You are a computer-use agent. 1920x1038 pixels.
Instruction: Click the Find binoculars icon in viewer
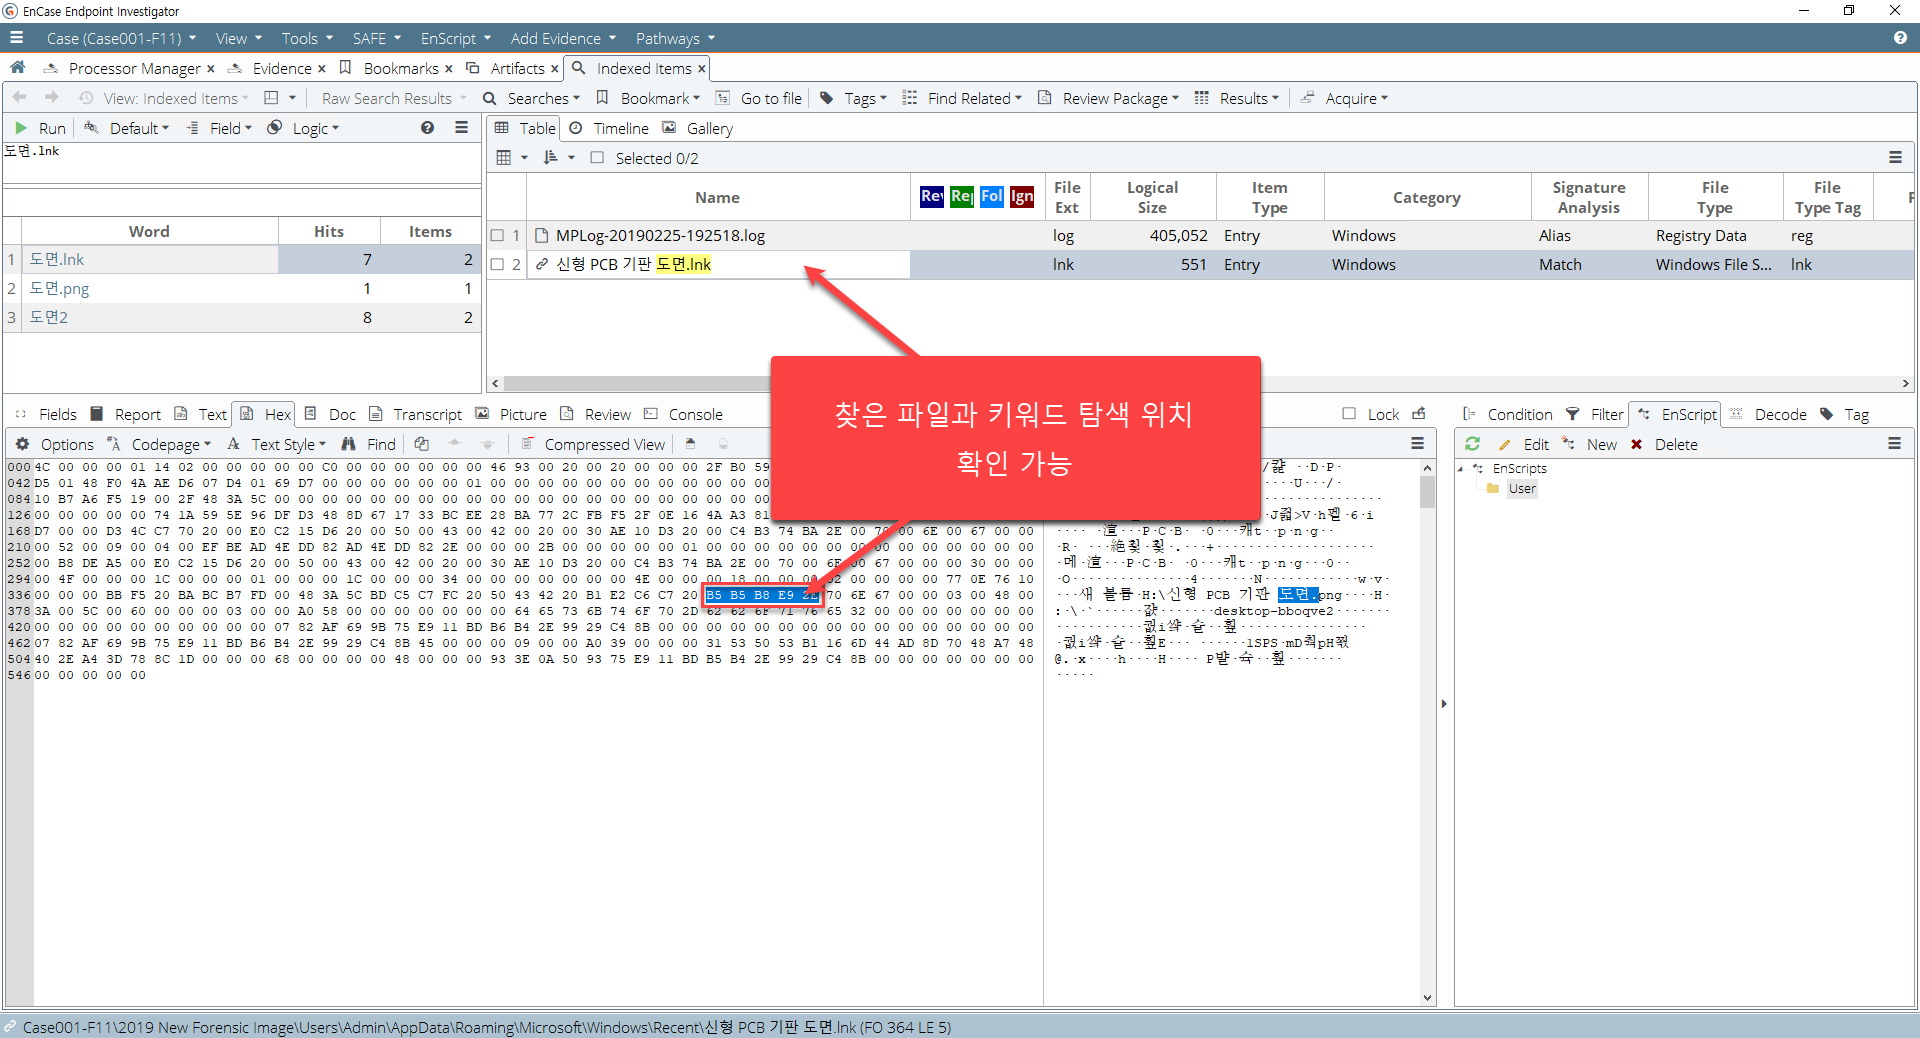point(348,444)
